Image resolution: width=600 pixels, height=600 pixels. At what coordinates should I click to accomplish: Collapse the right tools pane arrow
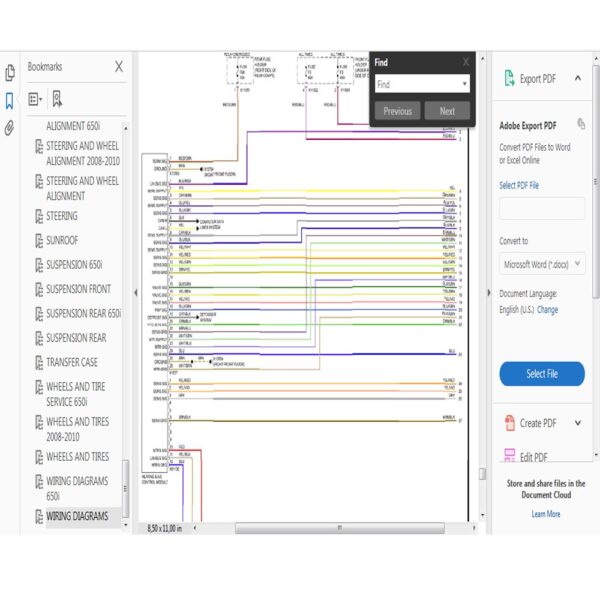pos(489,293)
